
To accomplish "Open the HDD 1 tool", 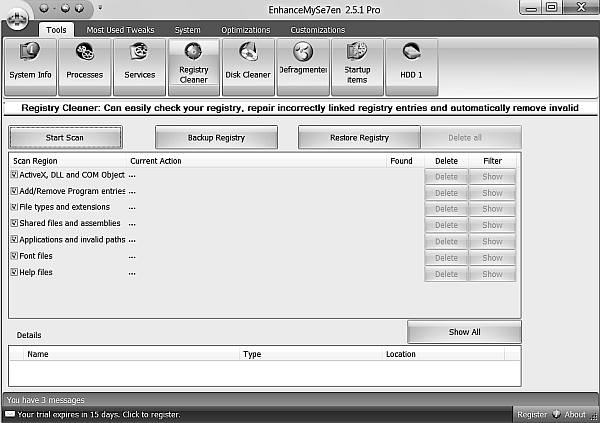I will (x=411, y=67).
